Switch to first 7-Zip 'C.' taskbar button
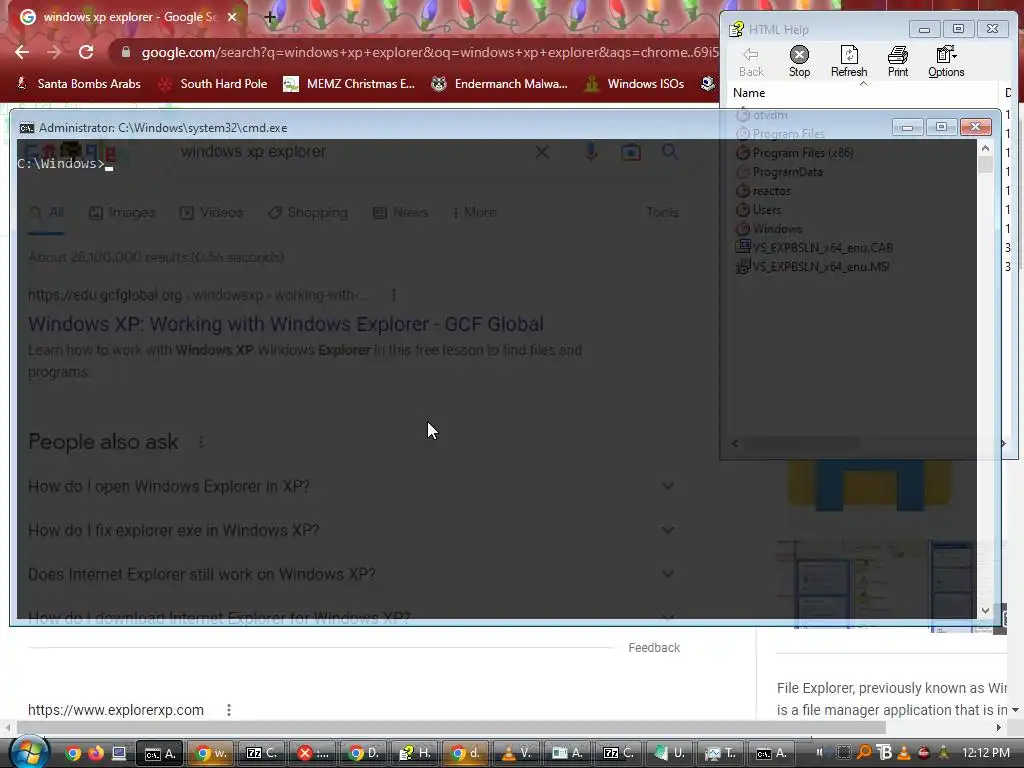 pyautogui.click(x=261, y=754)
